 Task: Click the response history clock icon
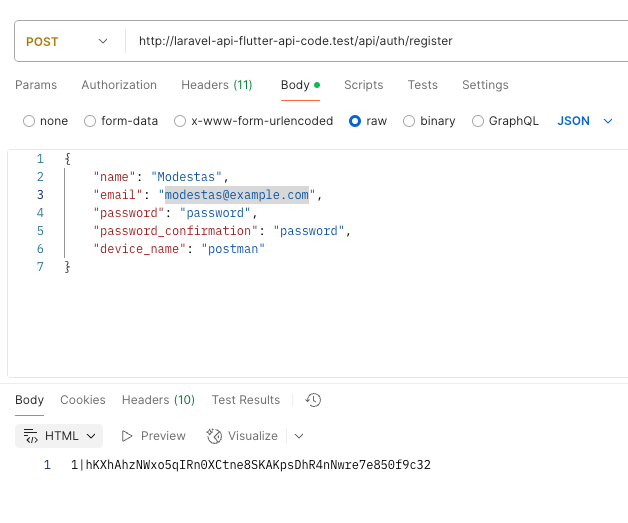pyautogui.click(x=313, y=400)
